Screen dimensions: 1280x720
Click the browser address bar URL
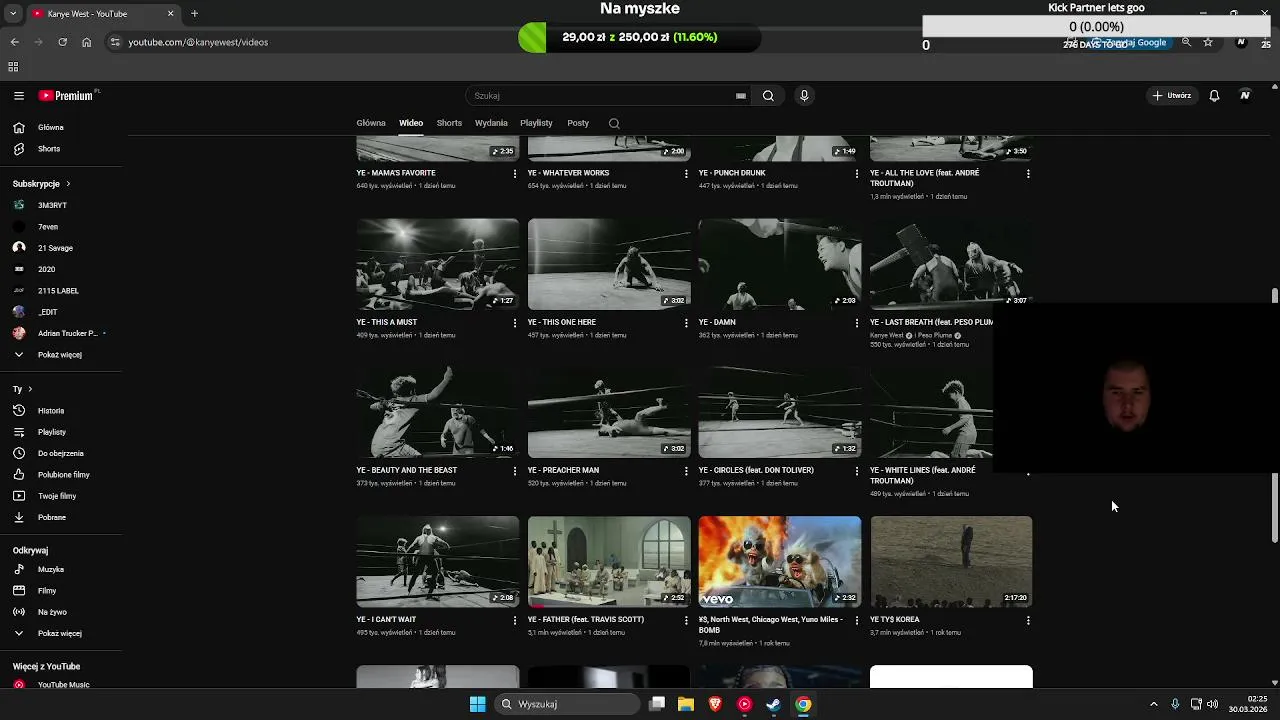[198, 42]
